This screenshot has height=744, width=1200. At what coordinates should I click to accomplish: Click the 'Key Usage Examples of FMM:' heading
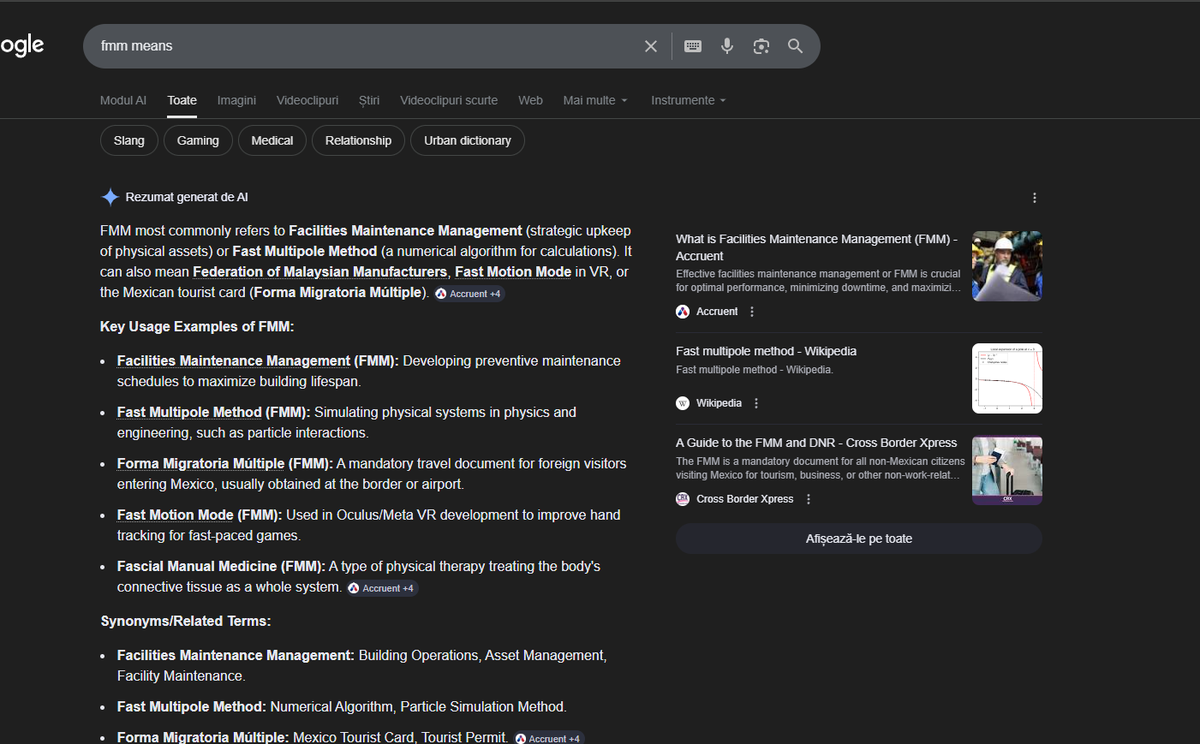(197, 327)
